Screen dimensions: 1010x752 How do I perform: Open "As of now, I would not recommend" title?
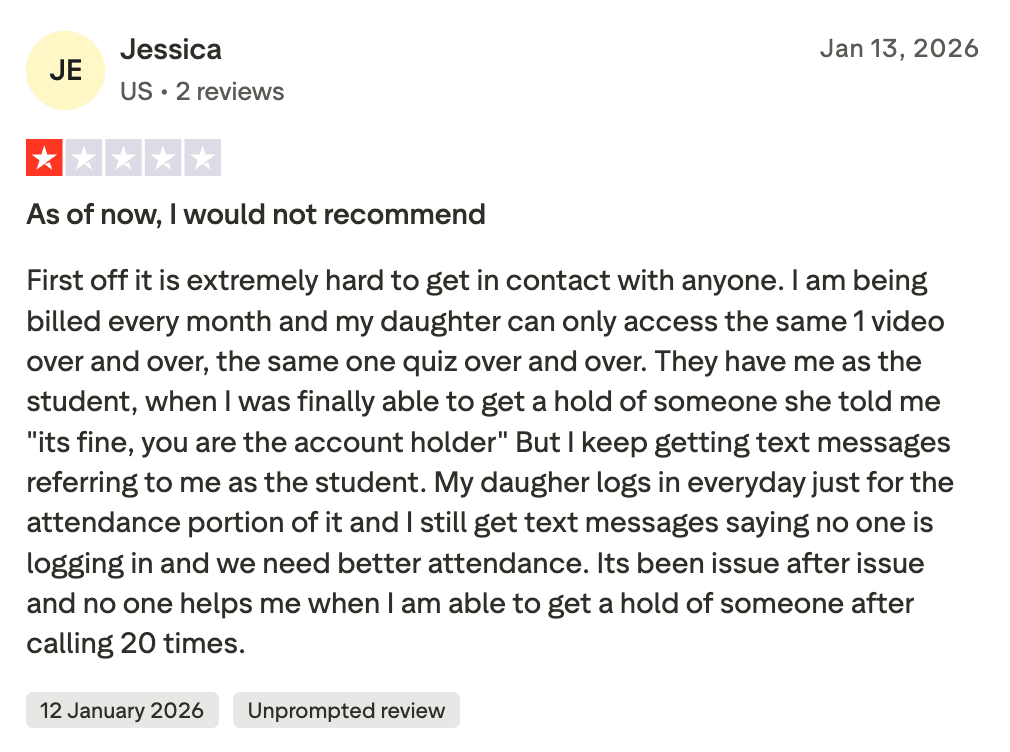(256, 214)
